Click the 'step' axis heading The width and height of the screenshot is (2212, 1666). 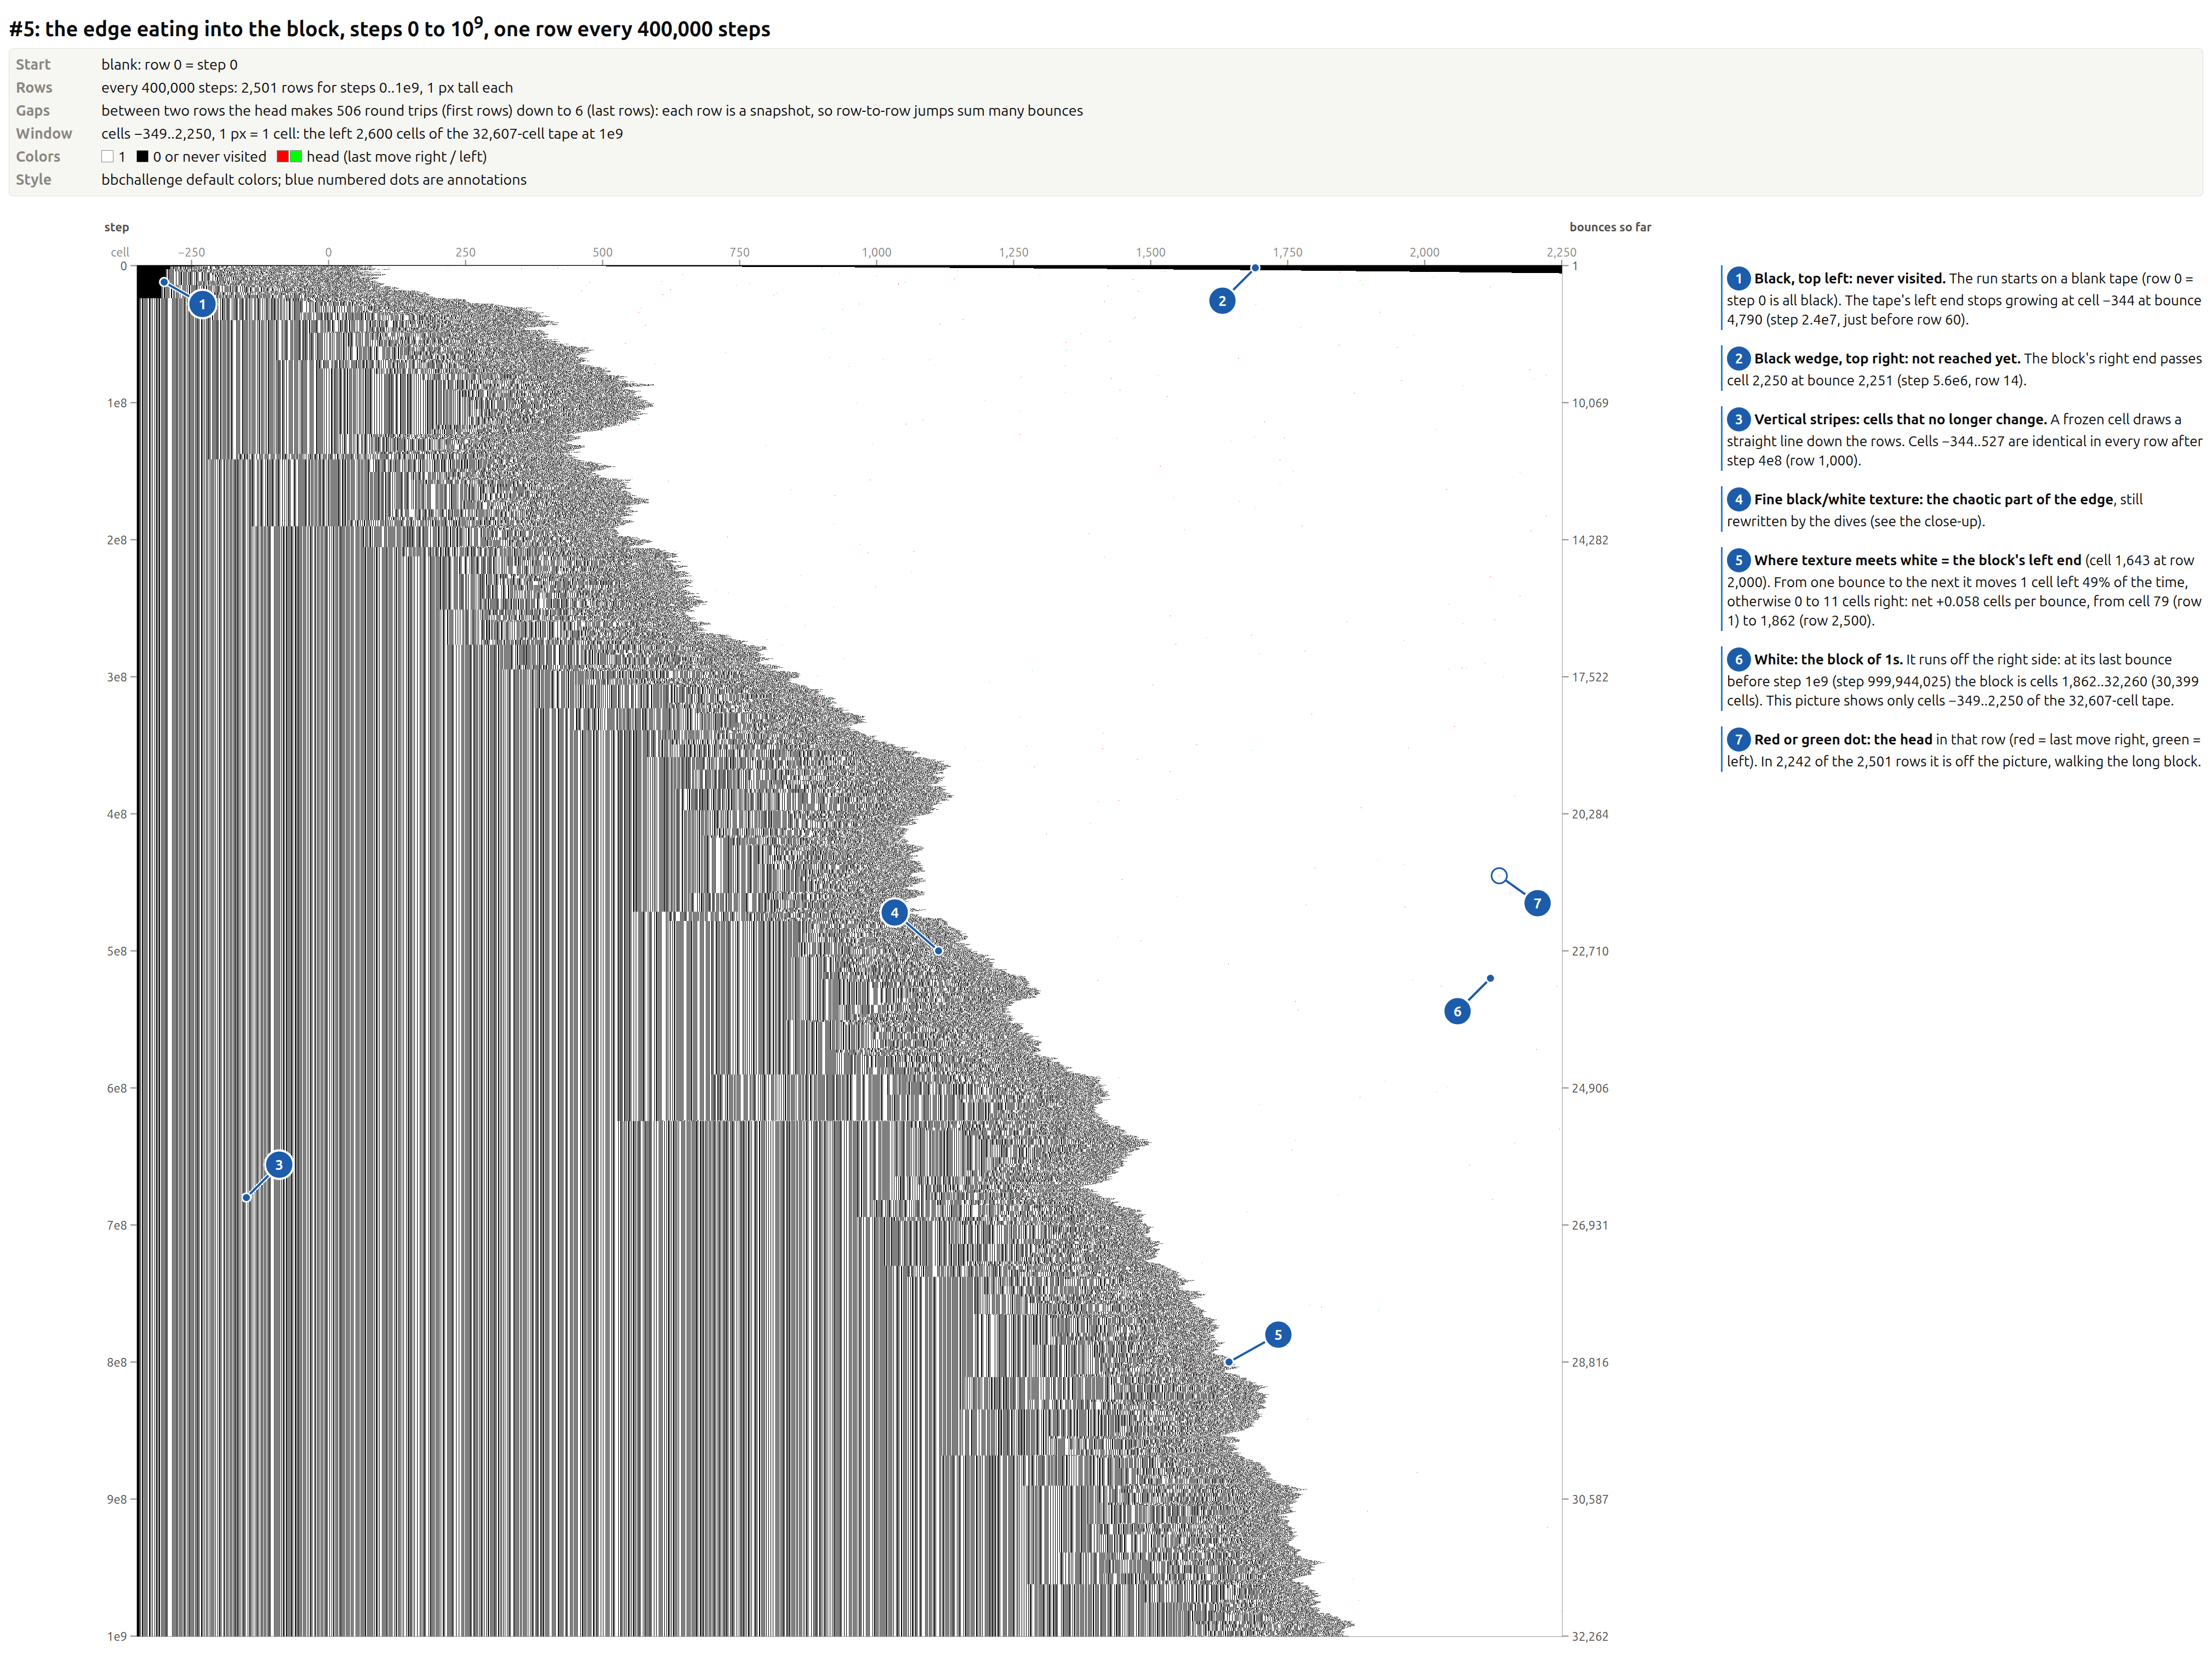tap(117, 228)
